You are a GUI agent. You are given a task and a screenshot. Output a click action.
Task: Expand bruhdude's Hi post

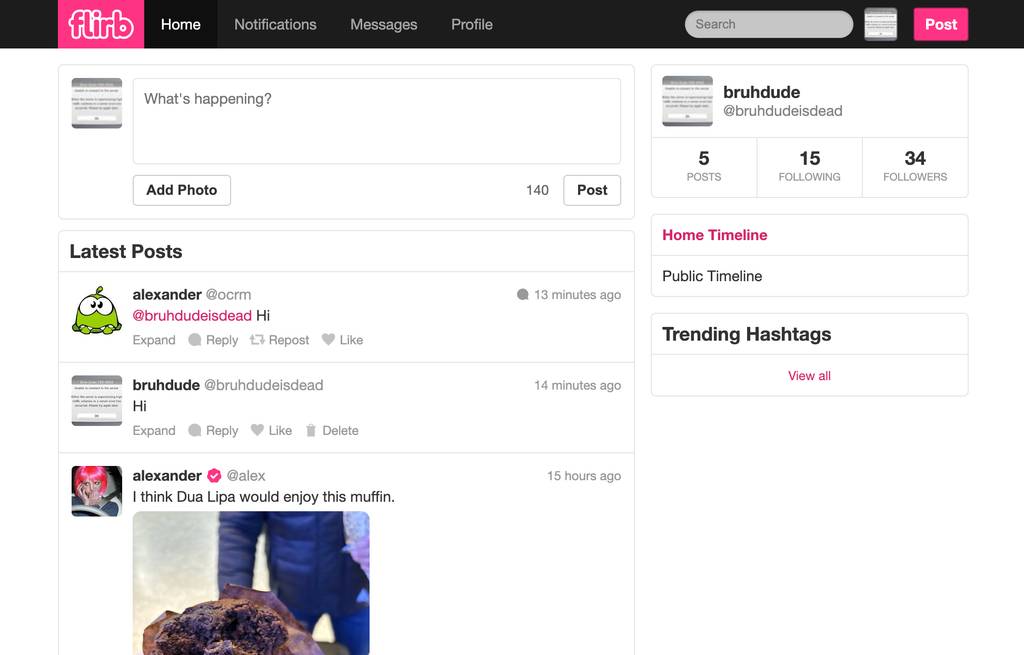point(154,430)
